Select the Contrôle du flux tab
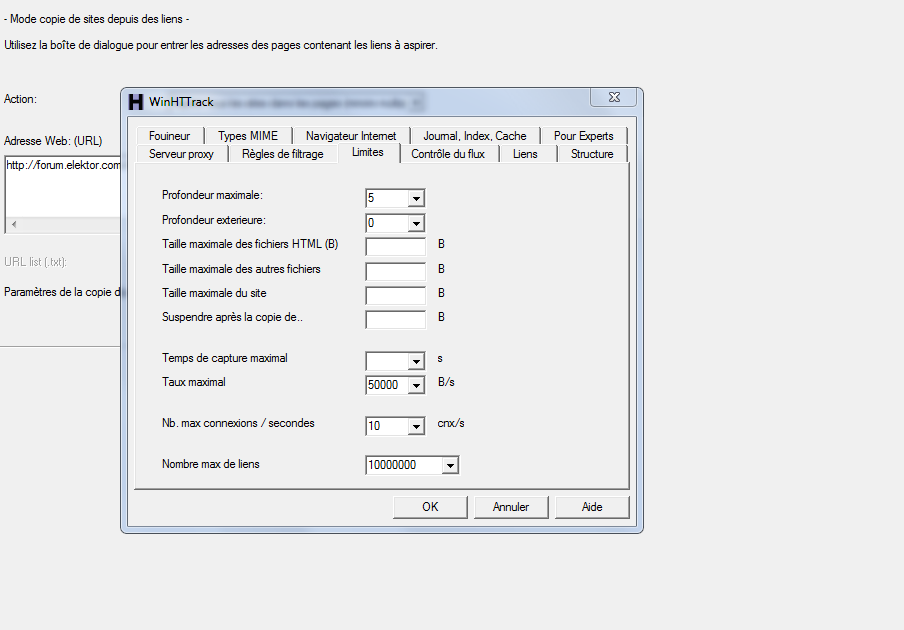The image size is (904, 630). pyautogui.click(x=448, y=154)
